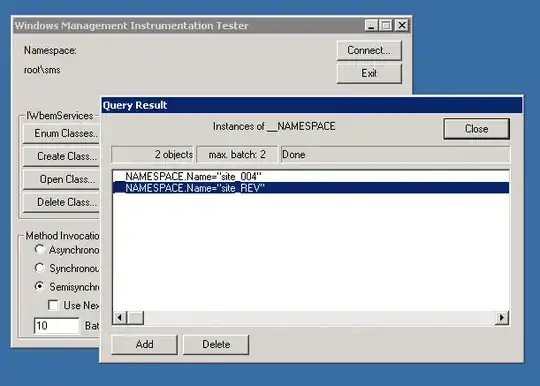Click the right scroll arrow in results list
Image resolution: width=540 pixels, height=386 pixels.
pos(502,317)
